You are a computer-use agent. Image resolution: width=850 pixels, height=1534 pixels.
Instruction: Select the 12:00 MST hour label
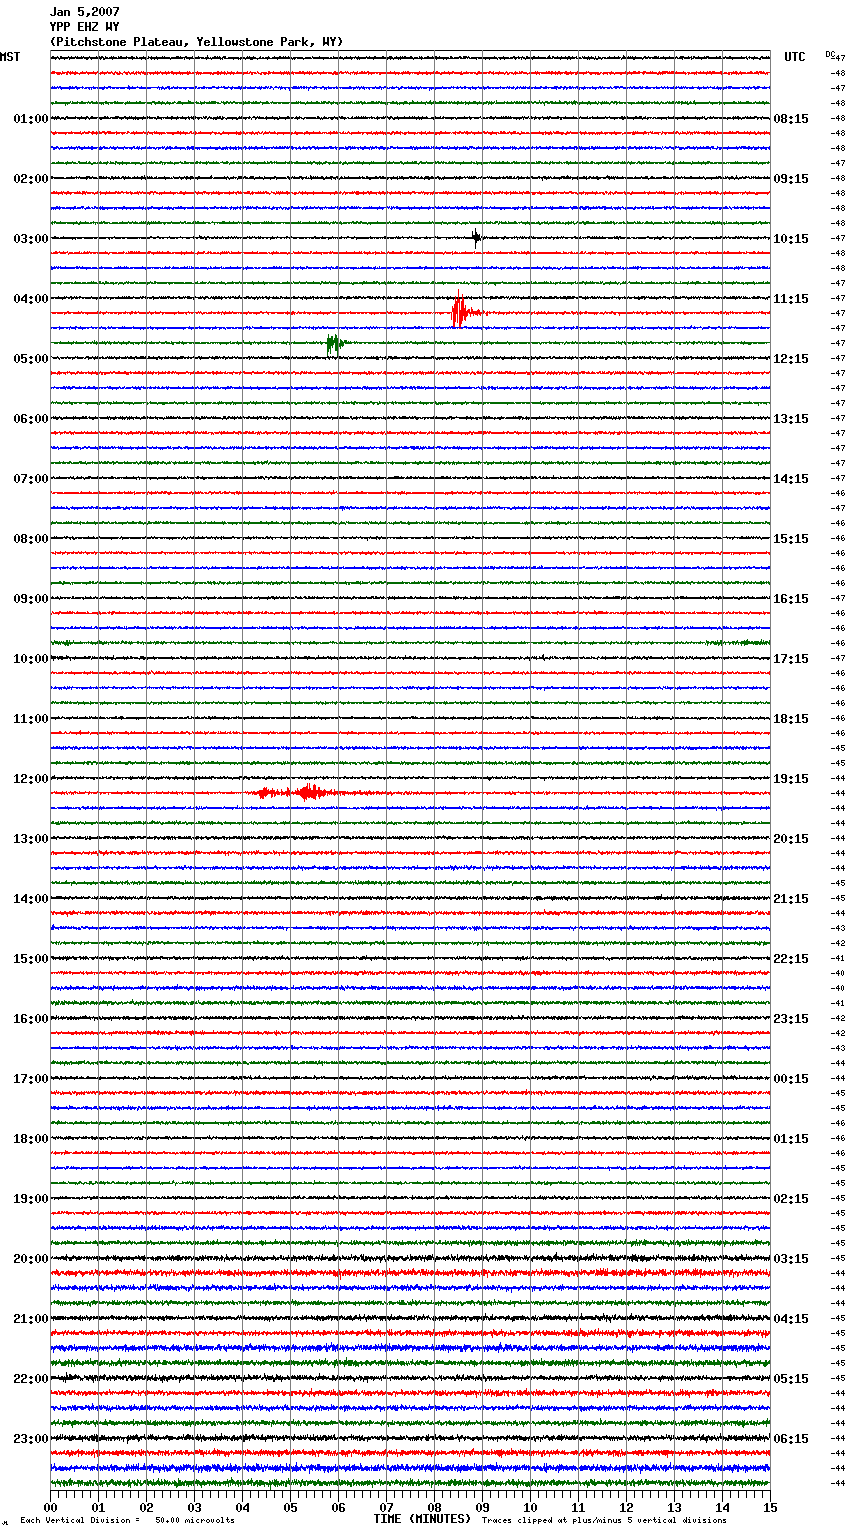click(x=31, y=779)
